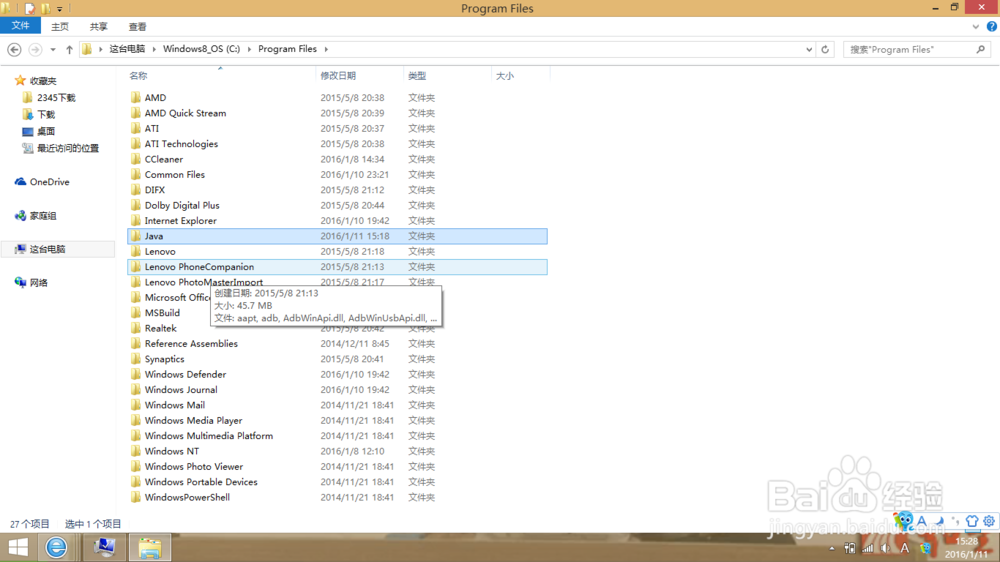This screenshot has height=562, width=1000.
Task: Expand breadcrumb arrow after Program Files
Action: [326, 49]
